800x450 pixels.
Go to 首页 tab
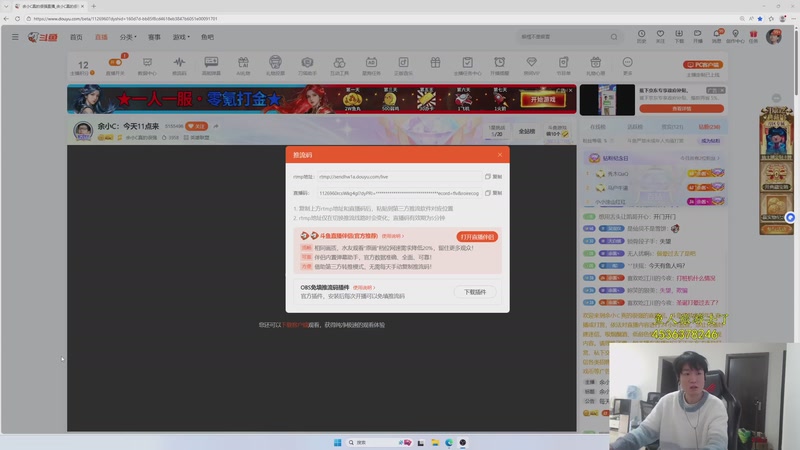pyautogui.click(x=76, y=37)
